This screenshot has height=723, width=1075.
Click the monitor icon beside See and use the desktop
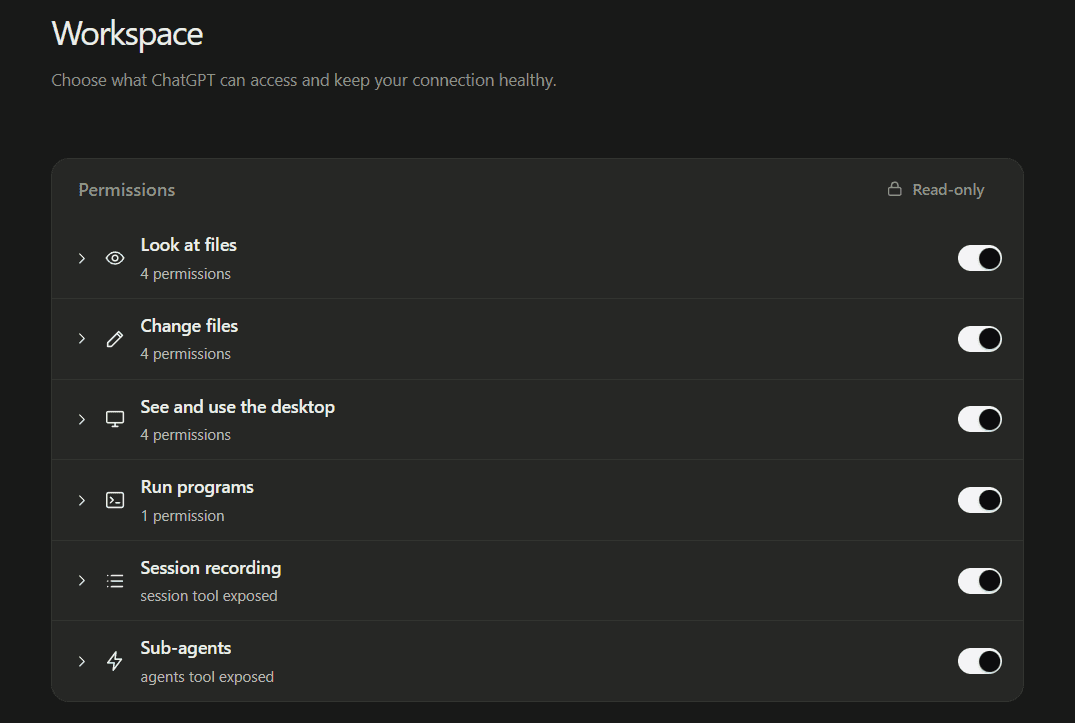115,419
